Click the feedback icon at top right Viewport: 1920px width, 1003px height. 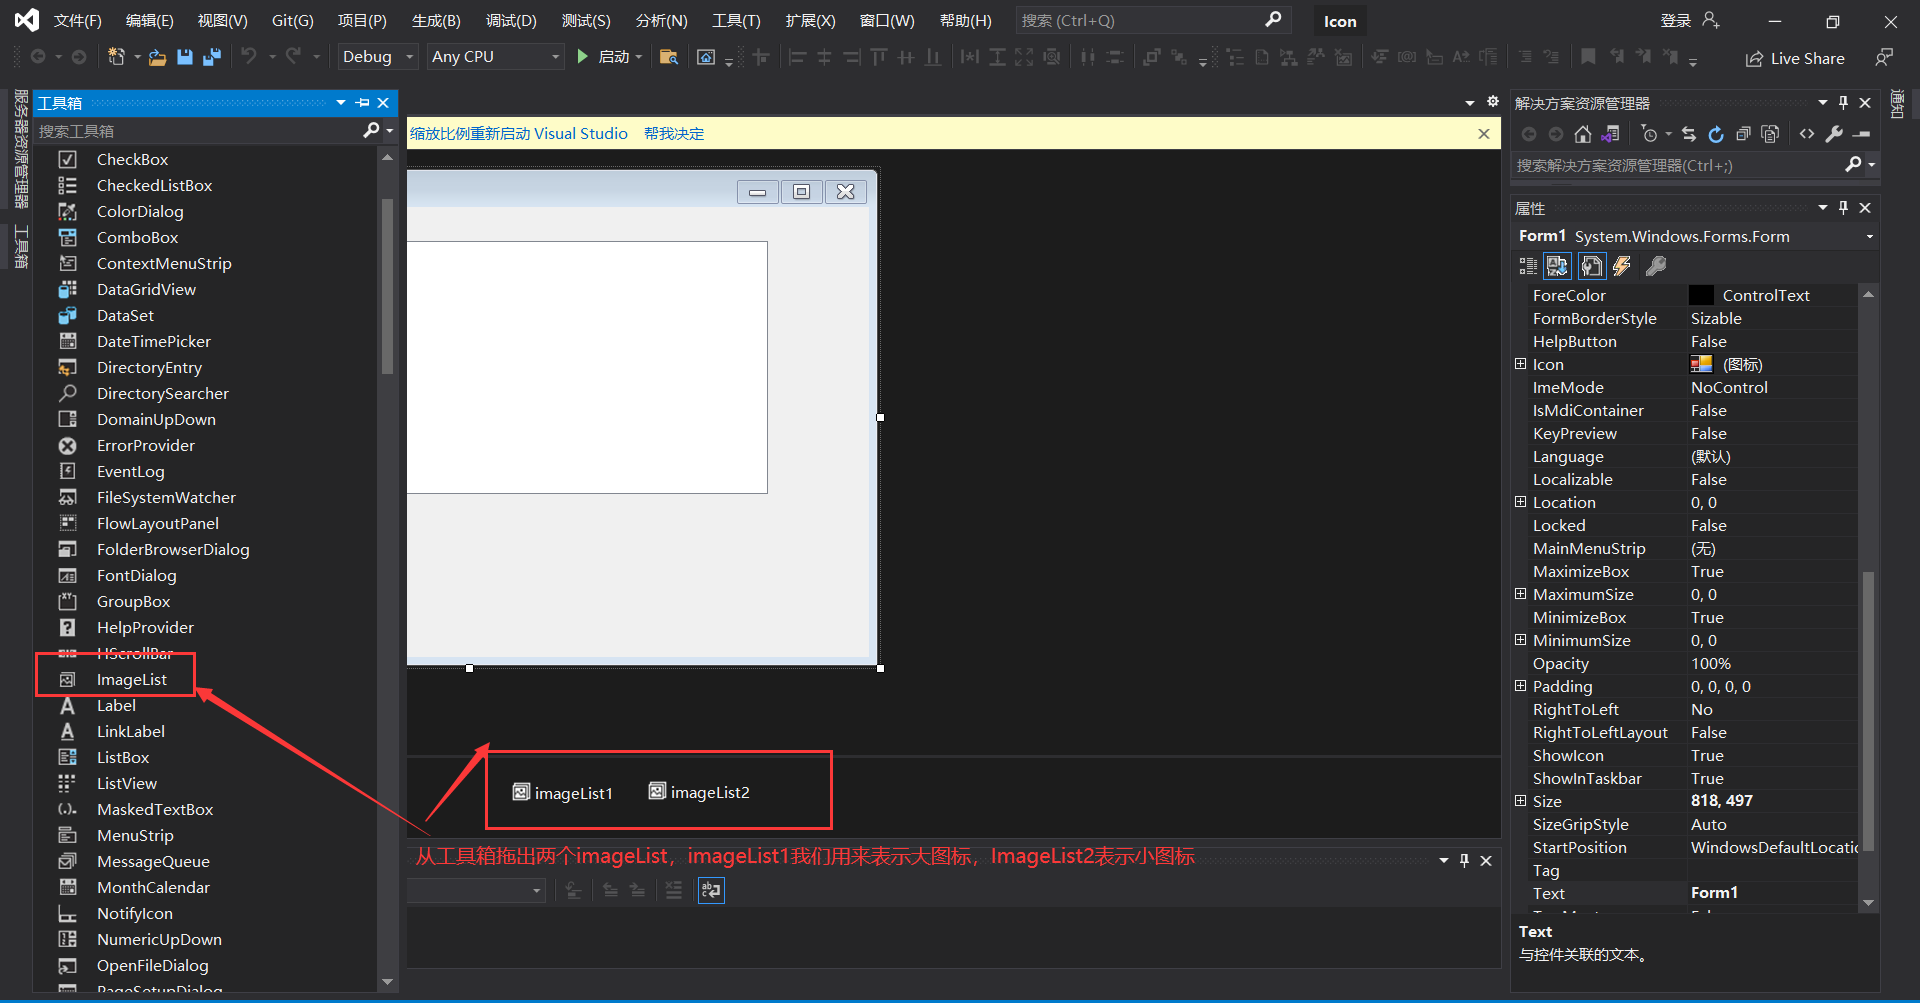pos(1884,58)
